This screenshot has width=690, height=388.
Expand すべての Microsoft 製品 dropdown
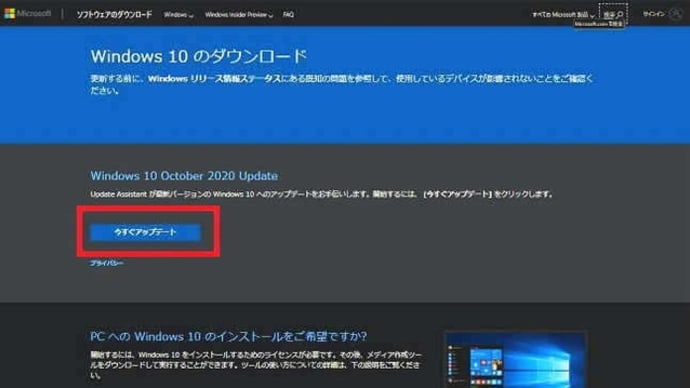tap(563, 15)
